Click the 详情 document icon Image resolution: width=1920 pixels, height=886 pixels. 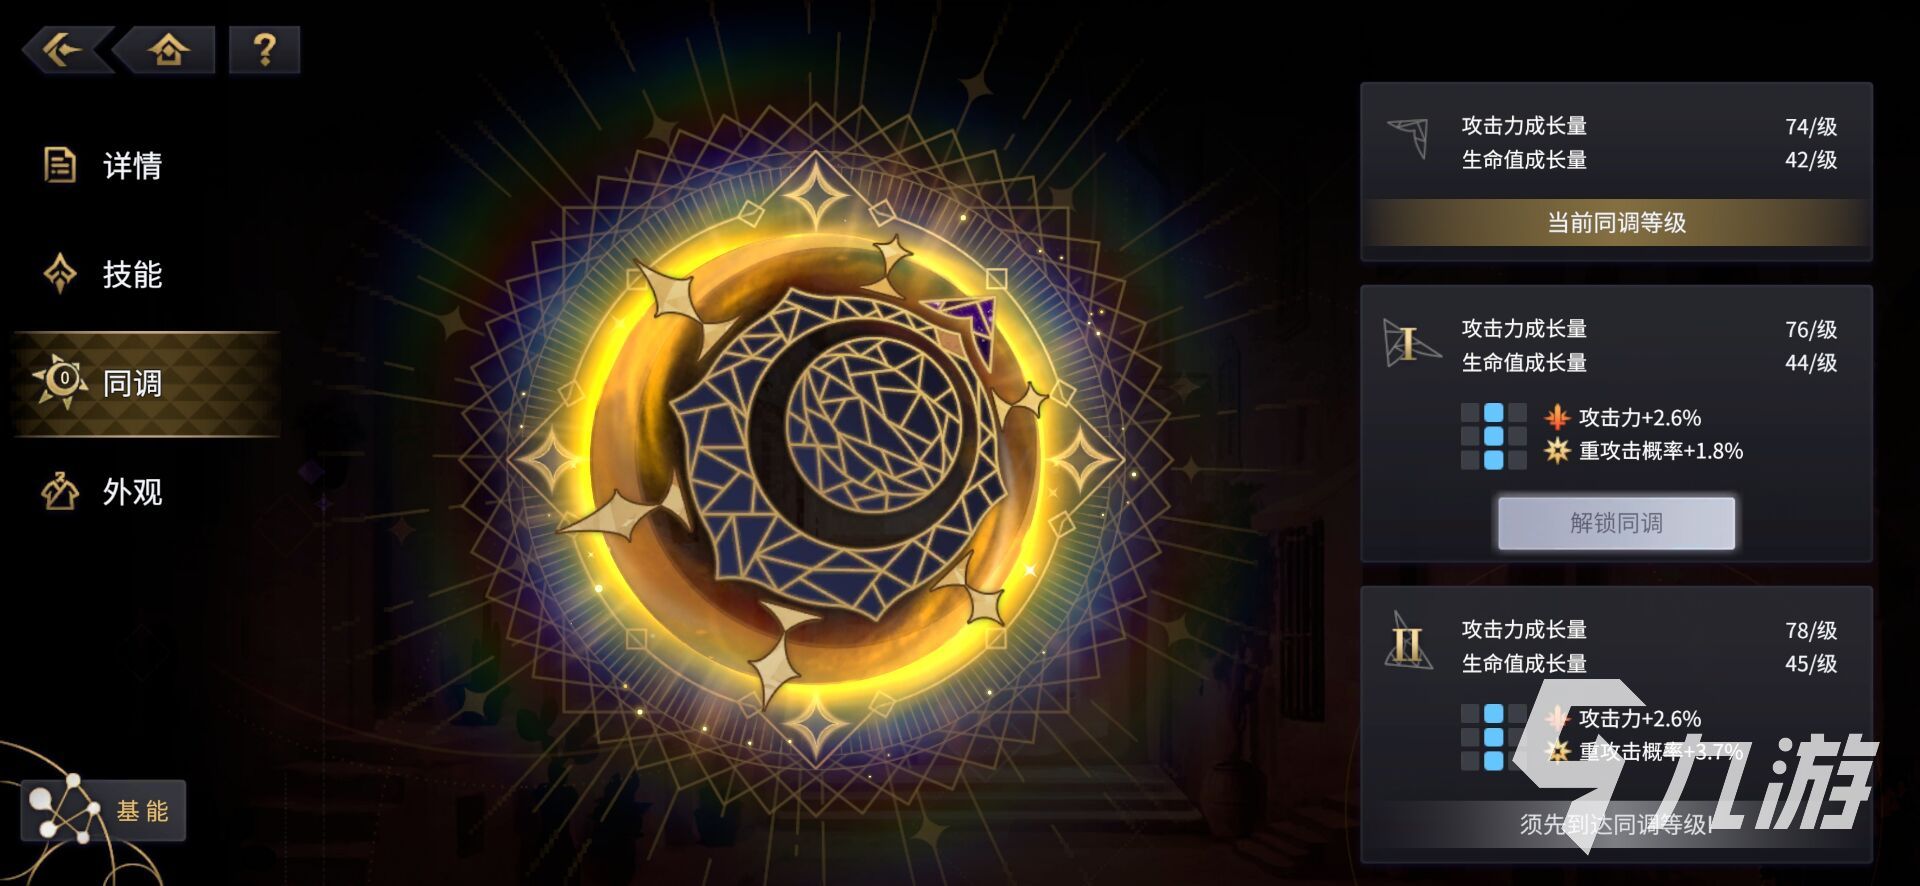(x=59, y=165)
